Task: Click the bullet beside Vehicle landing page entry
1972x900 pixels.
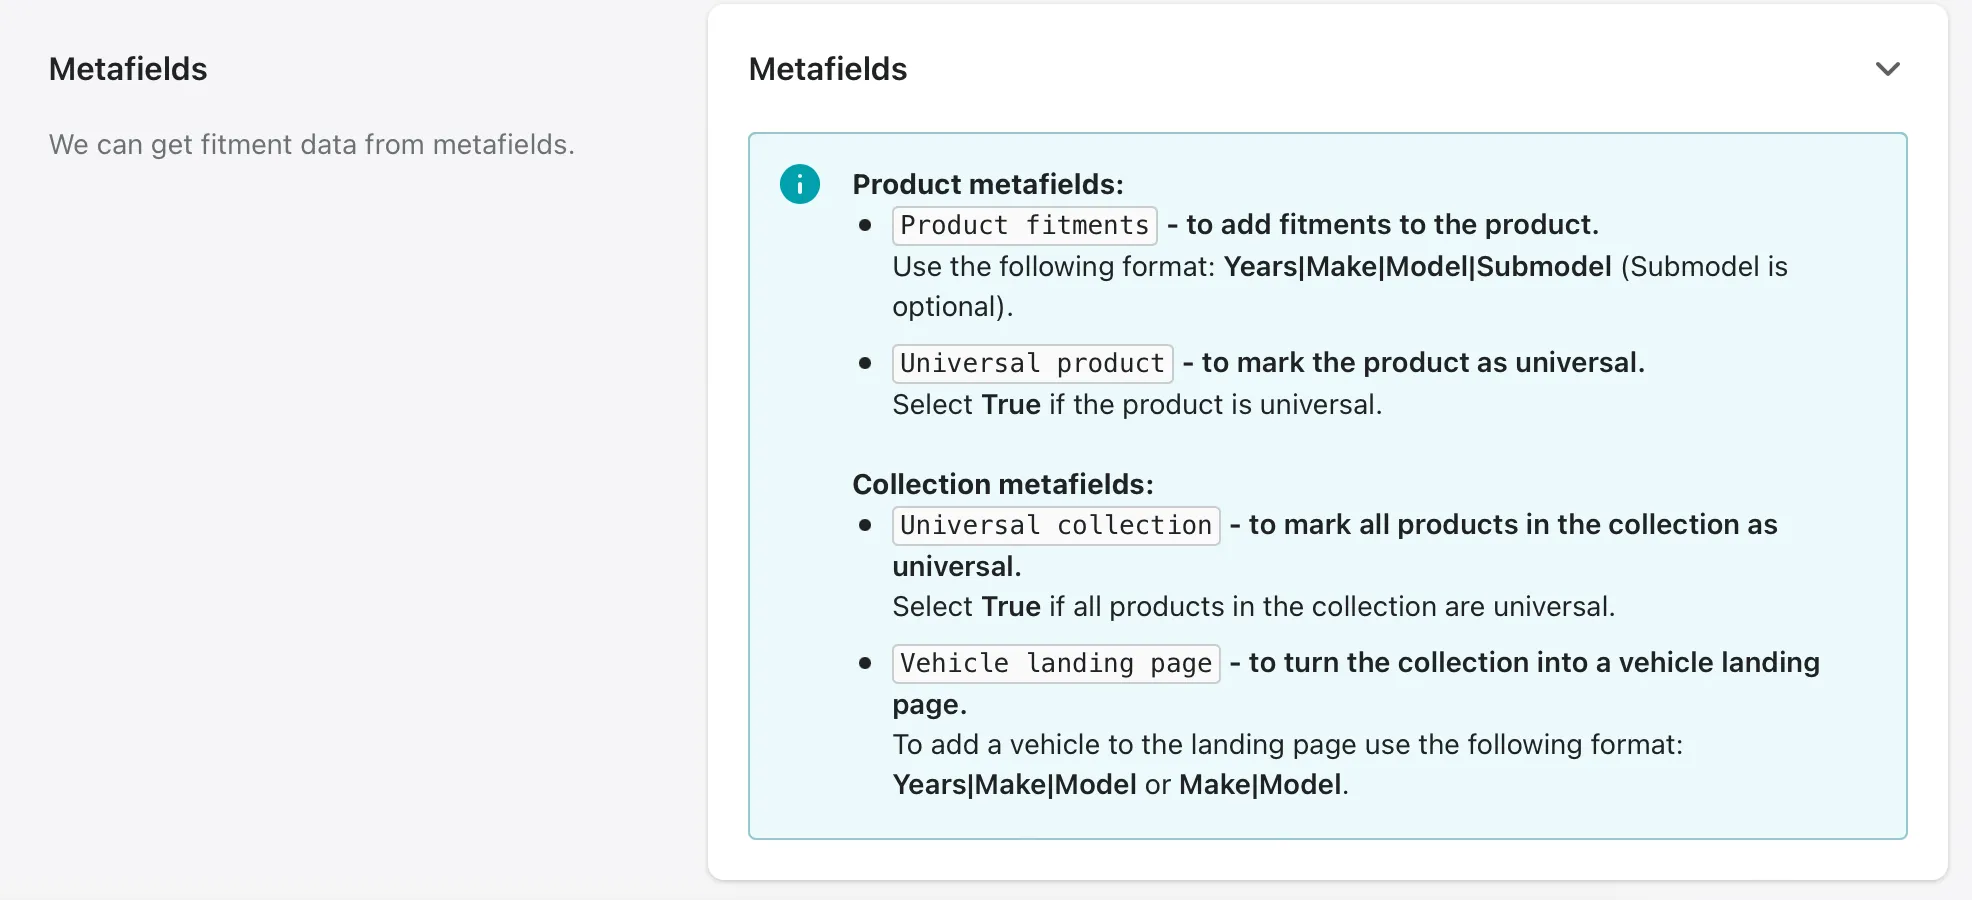Action: [x=864, y=663]
